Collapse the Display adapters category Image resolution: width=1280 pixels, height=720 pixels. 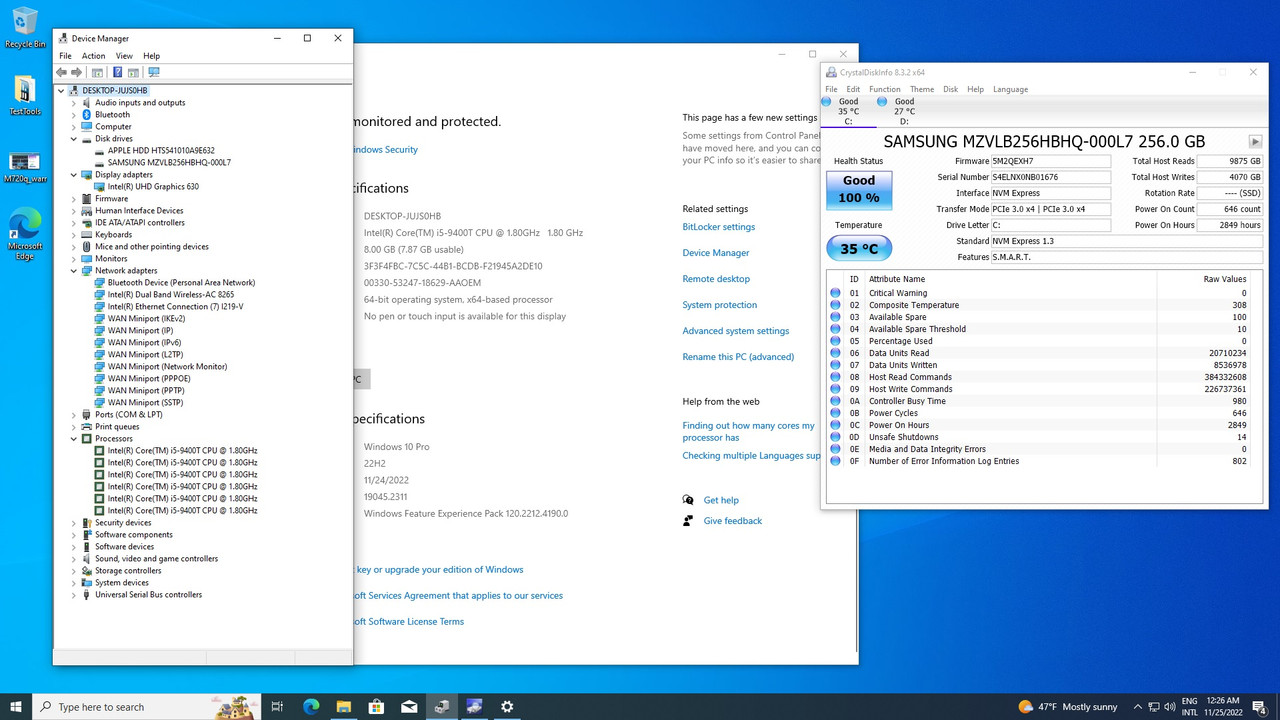pyautogui.click(x=73, y=175)
